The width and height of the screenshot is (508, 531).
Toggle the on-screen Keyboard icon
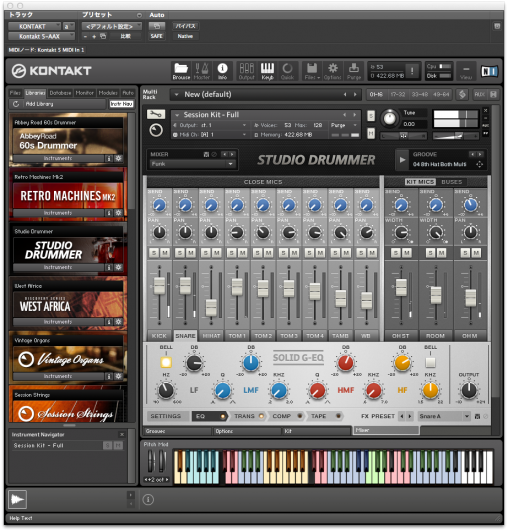click(267, 71)
